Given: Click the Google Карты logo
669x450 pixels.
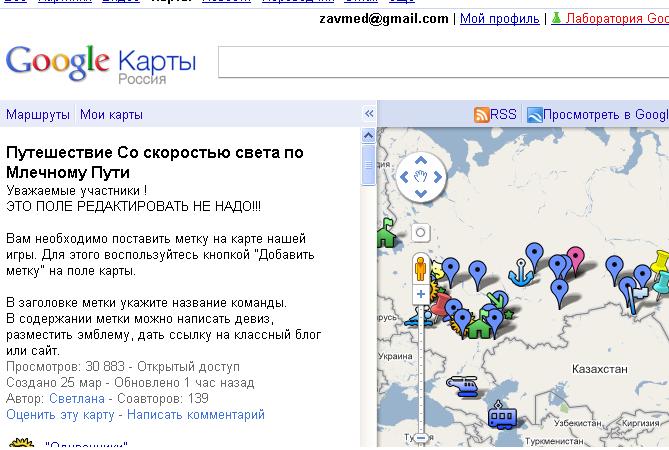Looking at the screenshot, I should point(101,64).
